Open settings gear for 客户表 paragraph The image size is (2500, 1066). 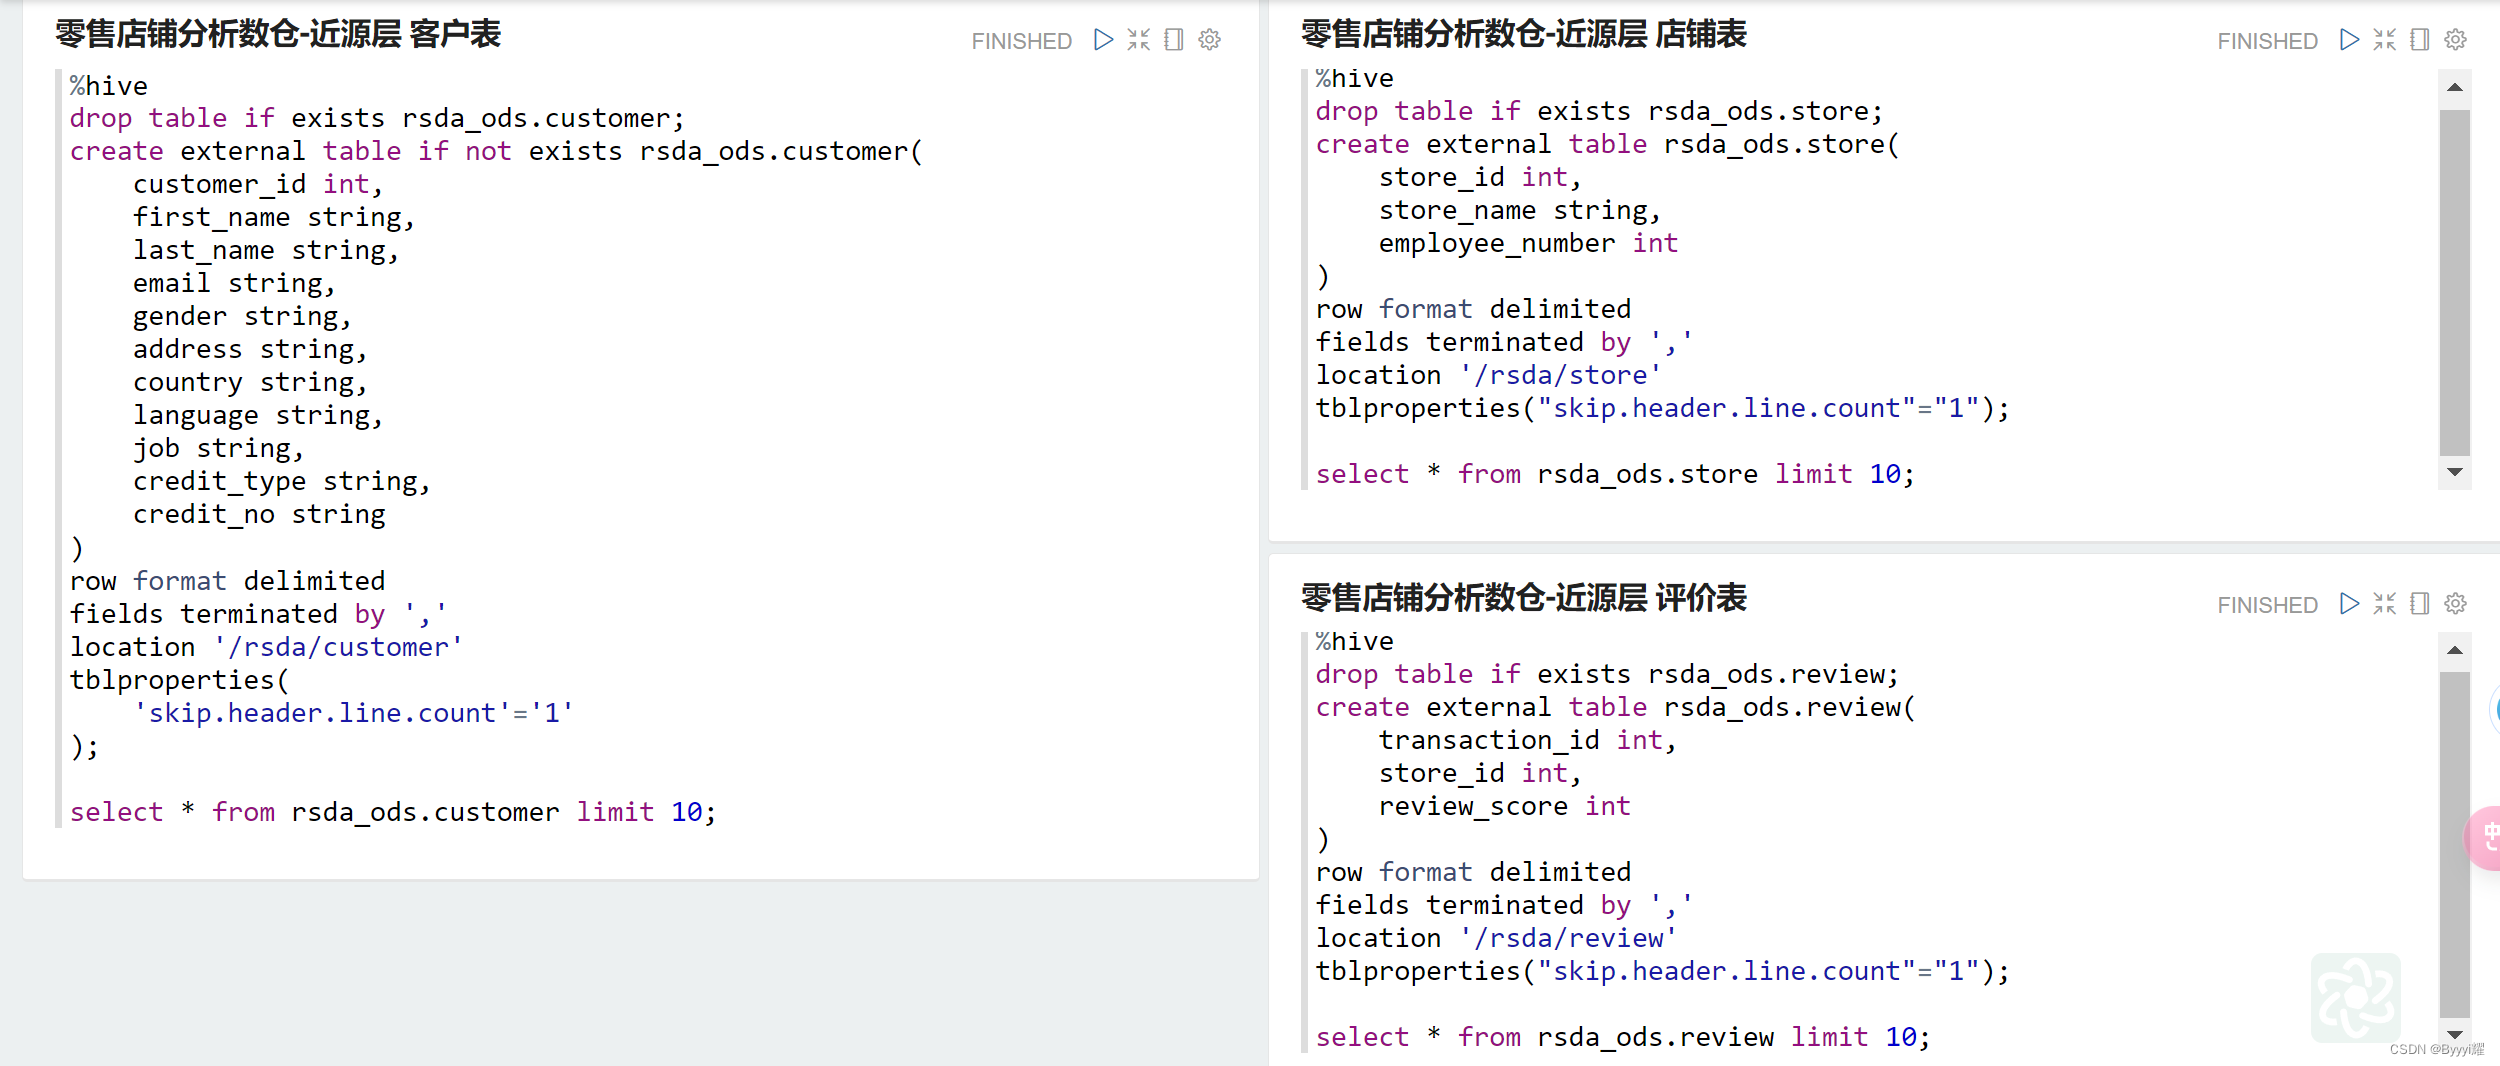tap(1210, 40)
